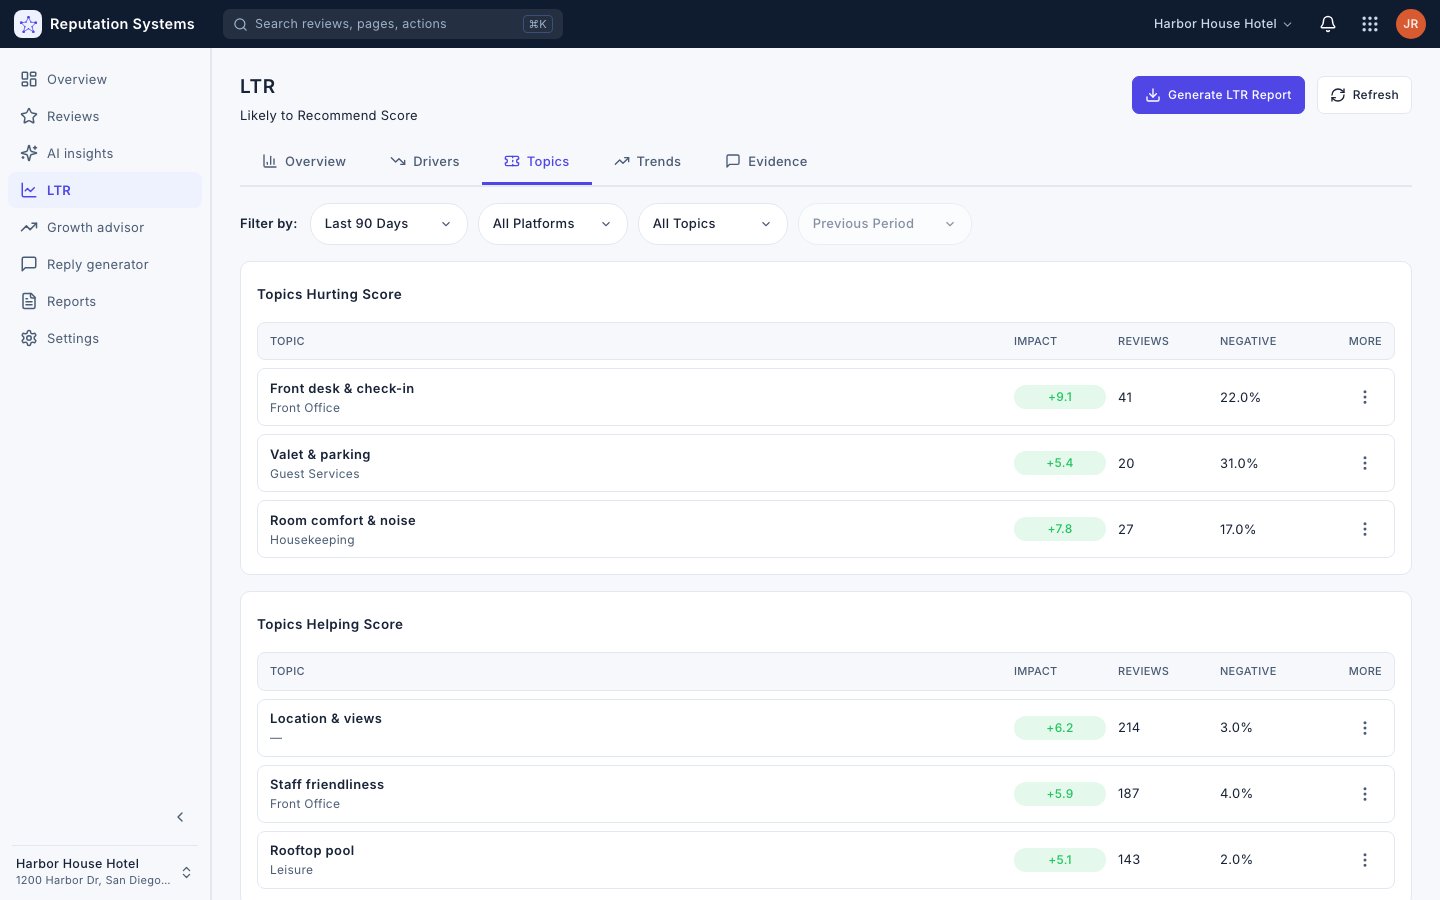Screen dimensions: 1440x900
Task: Open more options for Room comfort & noise
Action: 1365,529
